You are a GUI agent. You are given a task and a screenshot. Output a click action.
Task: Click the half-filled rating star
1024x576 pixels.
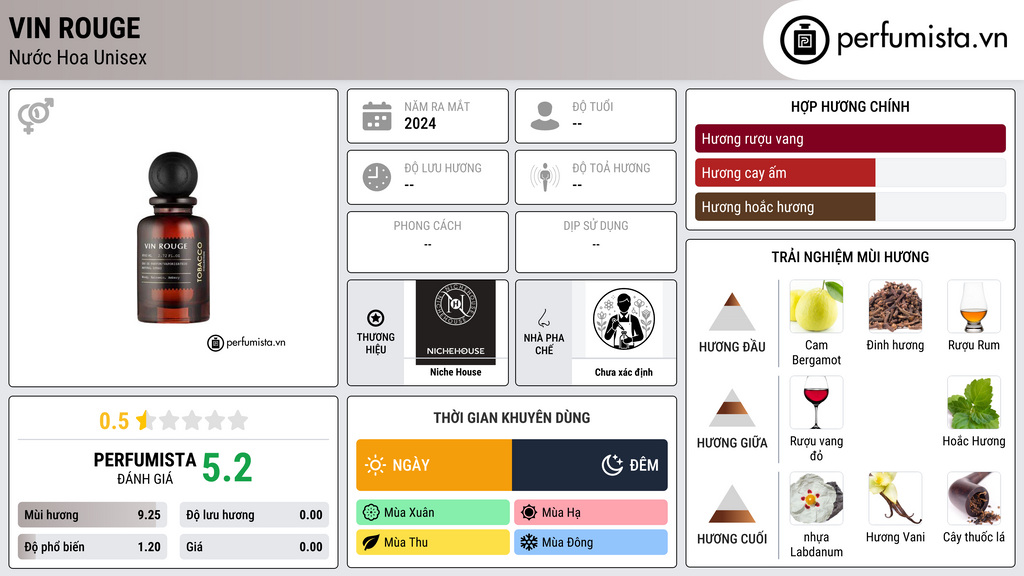146,420
